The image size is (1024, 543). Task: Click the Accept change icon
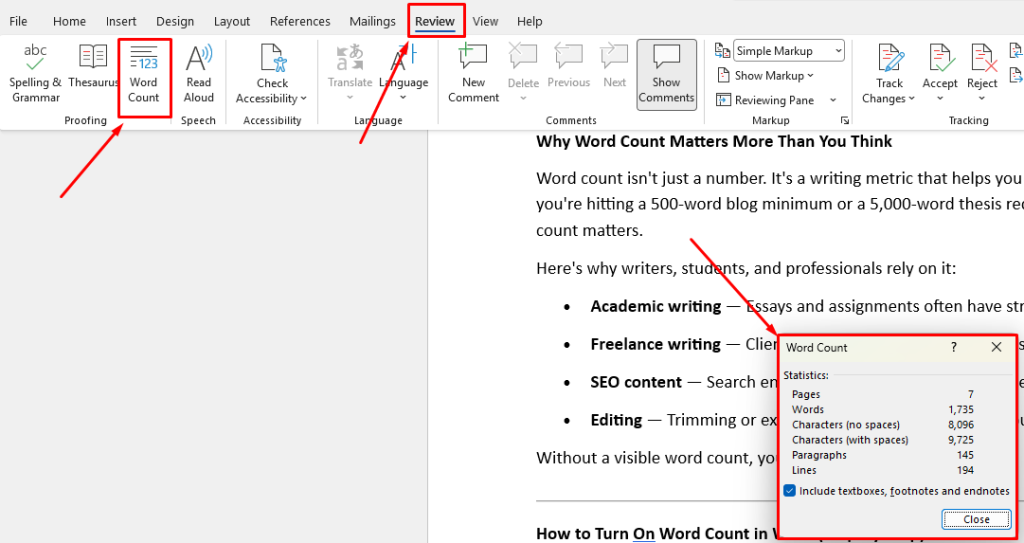click(940, 59)
